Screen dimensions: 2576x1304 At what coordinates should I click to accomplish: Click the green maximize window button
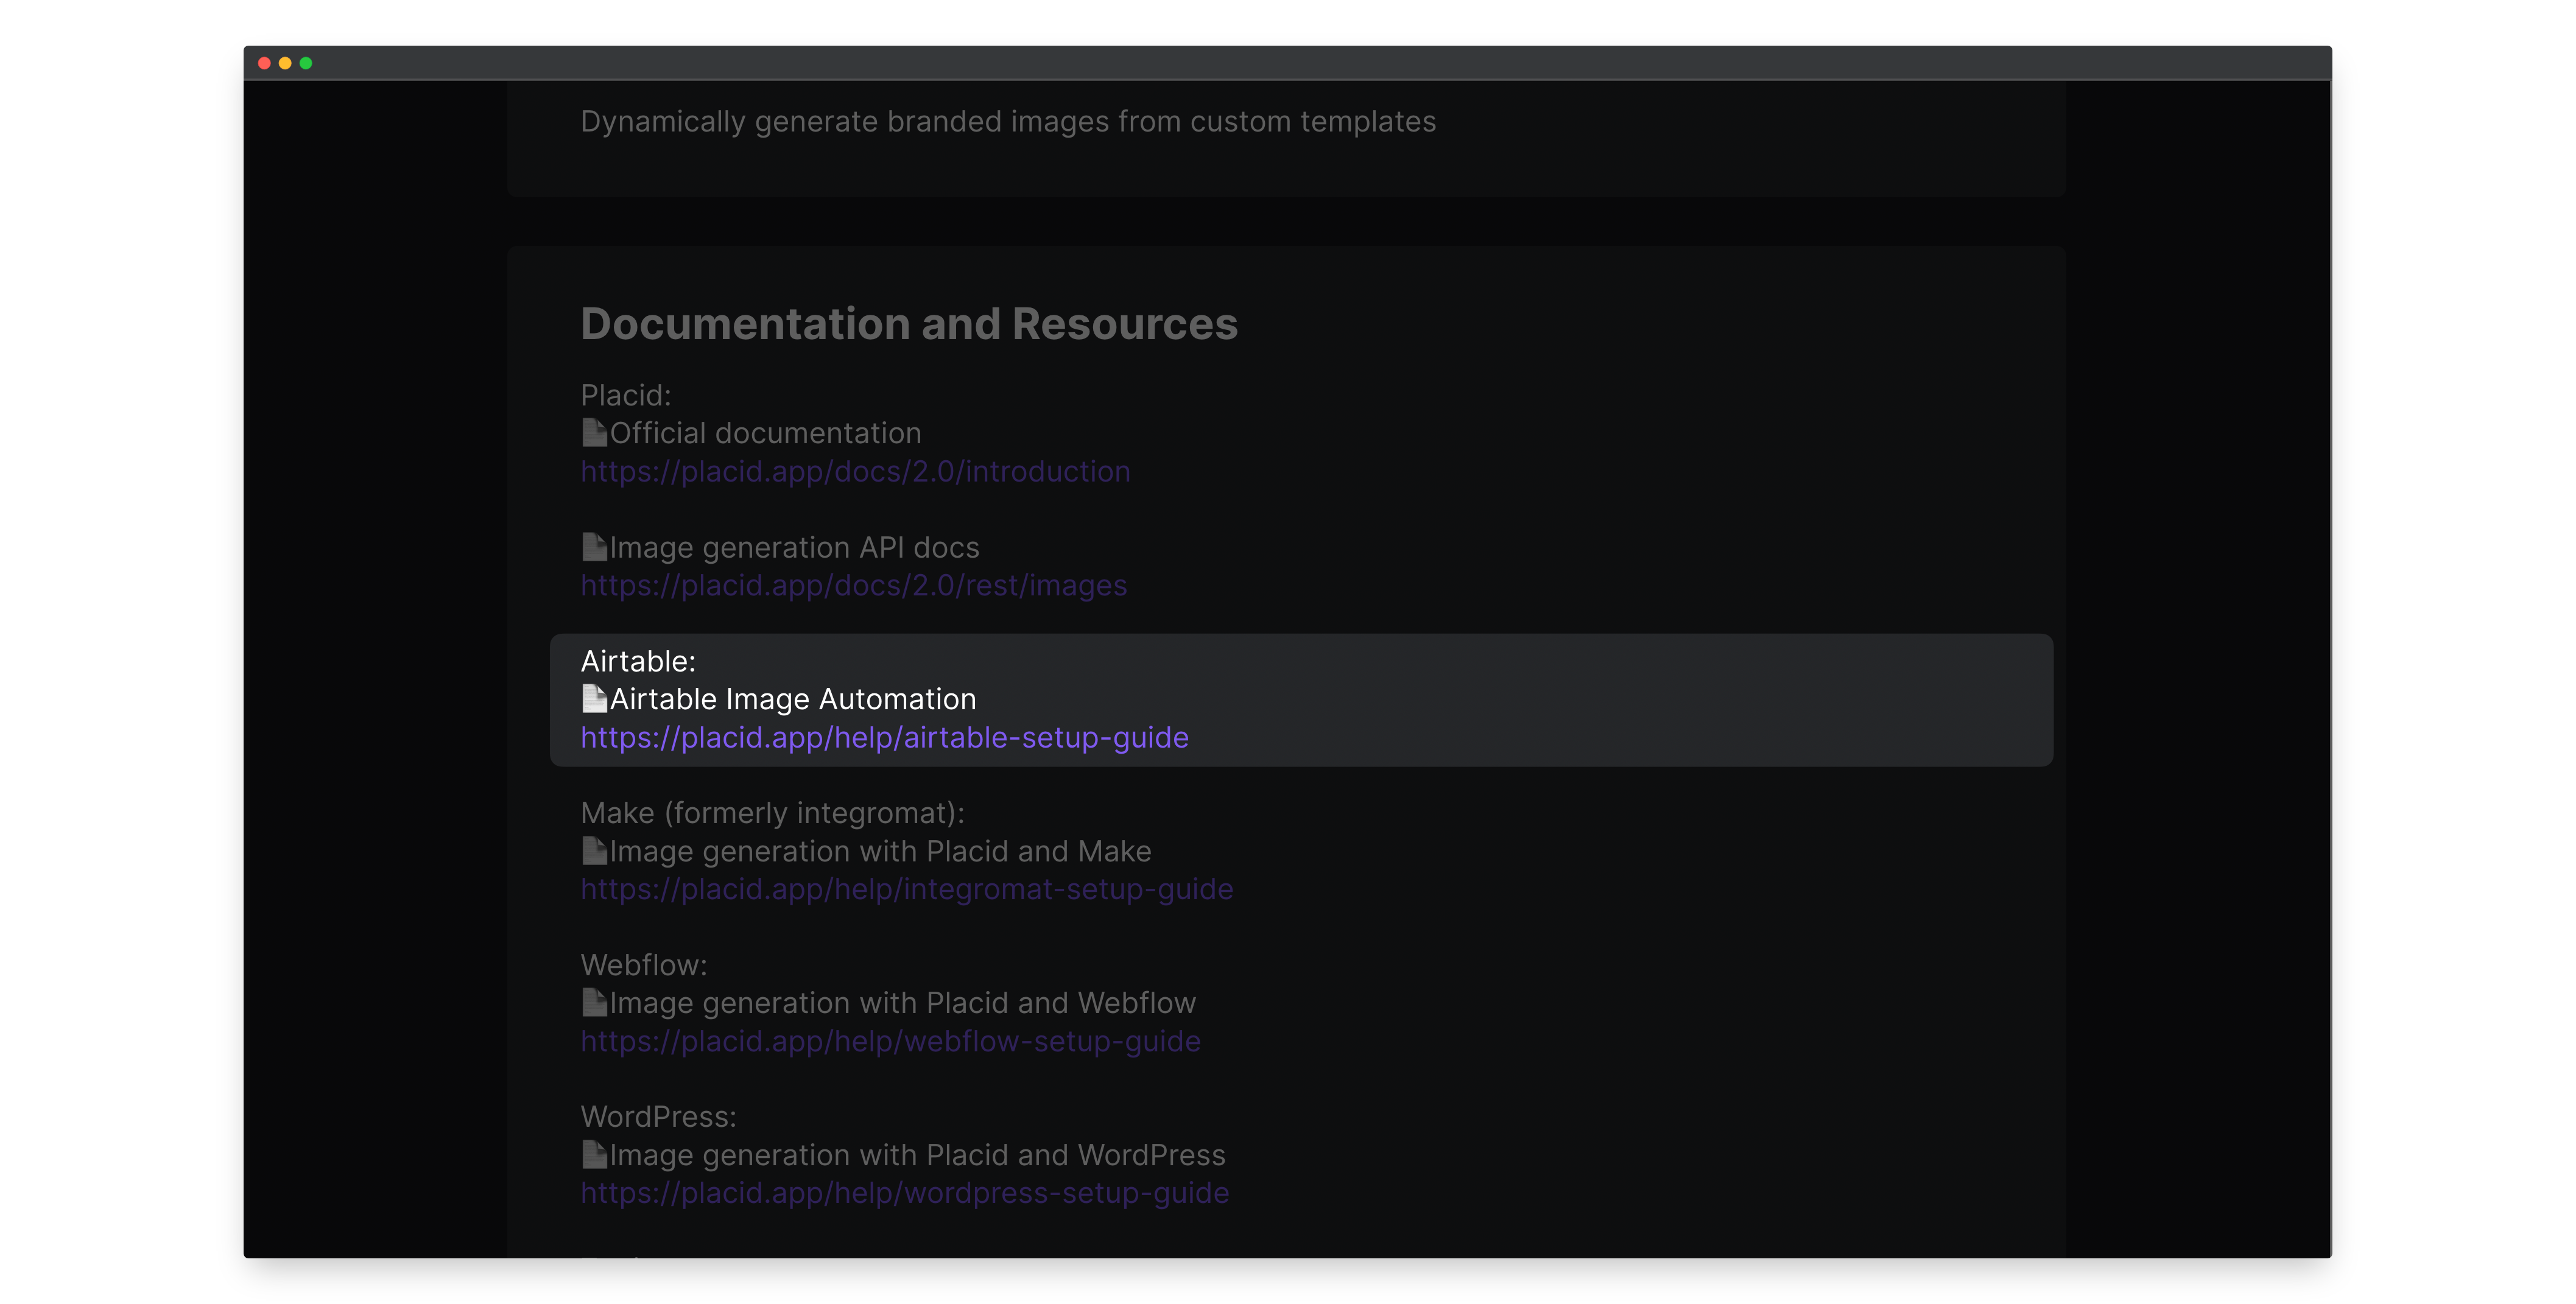pos(306,63)
